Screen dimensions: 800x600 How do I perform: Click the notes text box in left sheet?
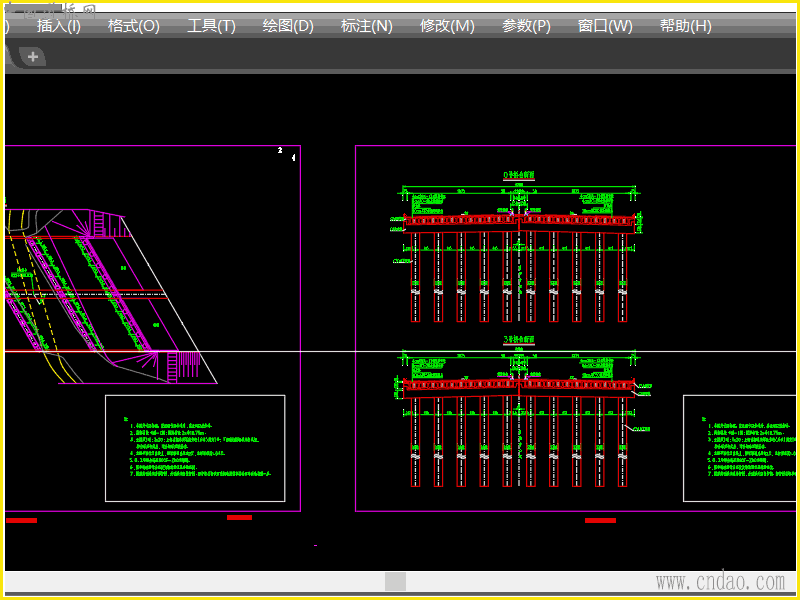[x=195, y=448]
